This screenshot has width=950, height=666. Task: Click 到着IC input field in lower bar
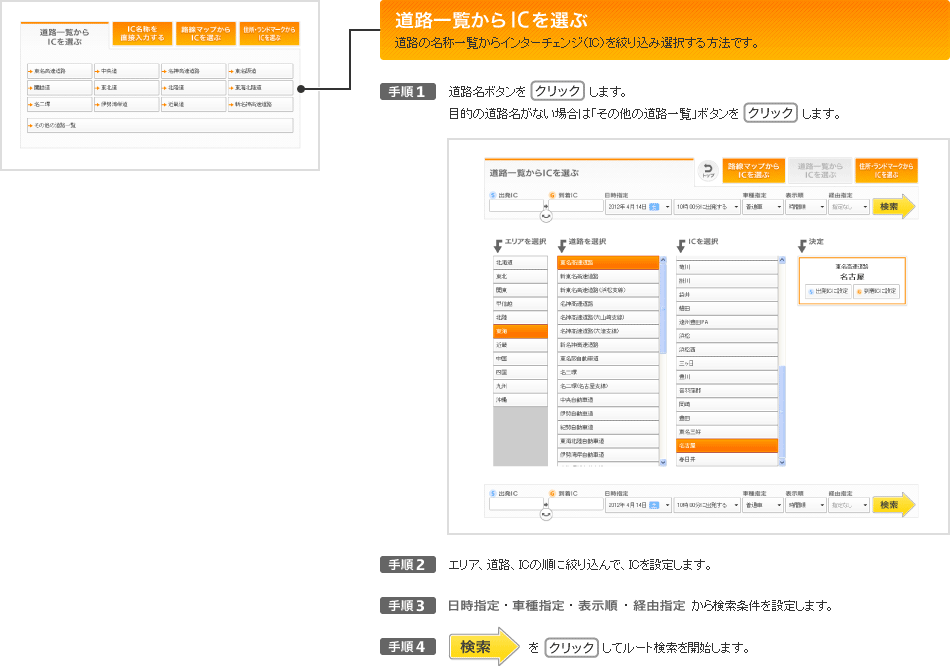click(x=576, y=504)
